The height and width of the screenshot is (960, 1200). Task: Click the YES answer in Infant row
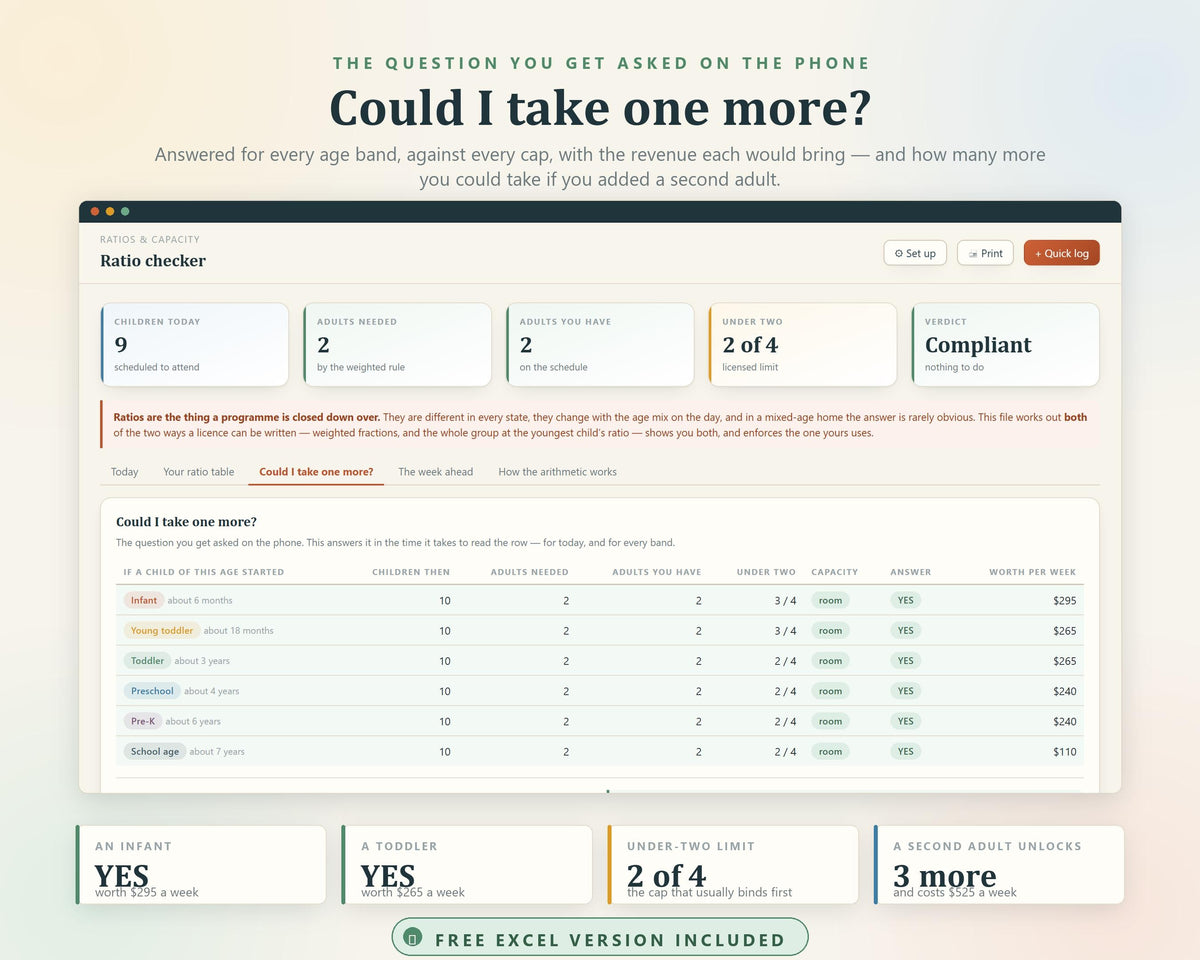click(905, 600)
